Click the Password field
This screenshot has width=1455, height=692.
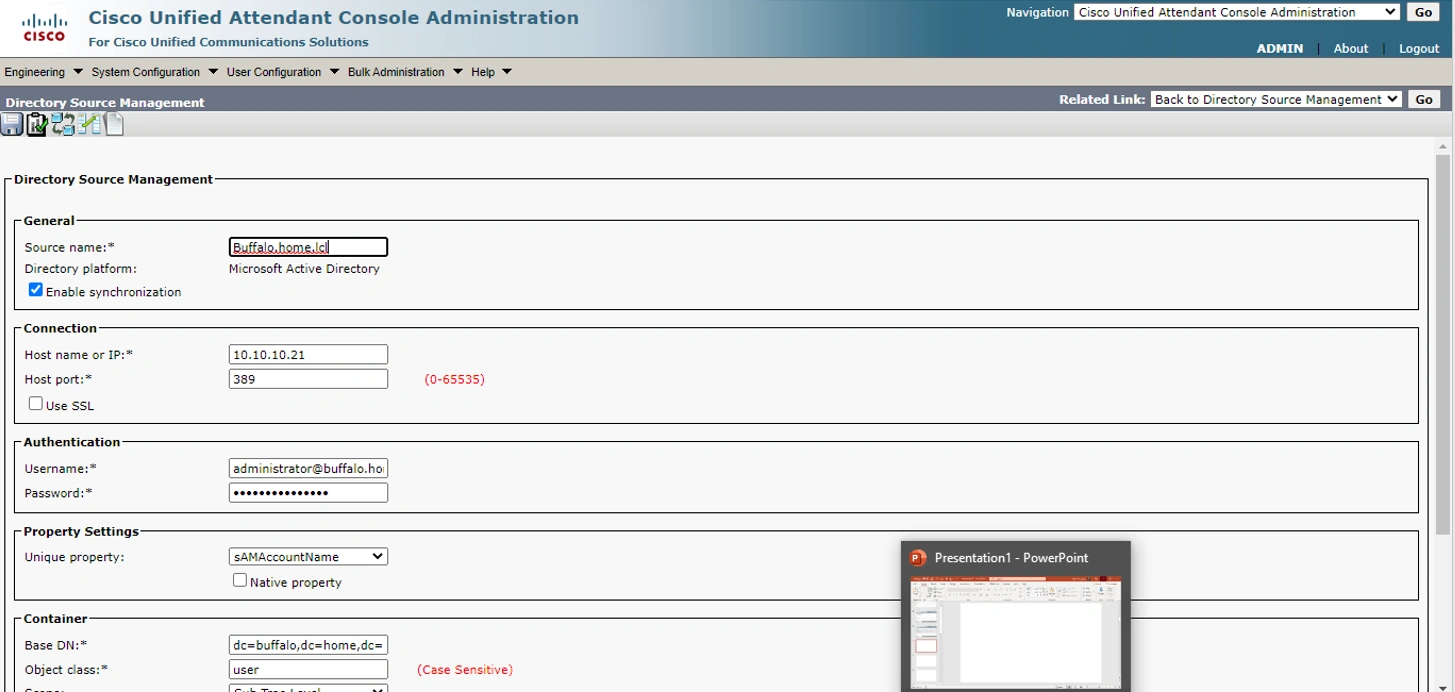[x=308, y=493]
